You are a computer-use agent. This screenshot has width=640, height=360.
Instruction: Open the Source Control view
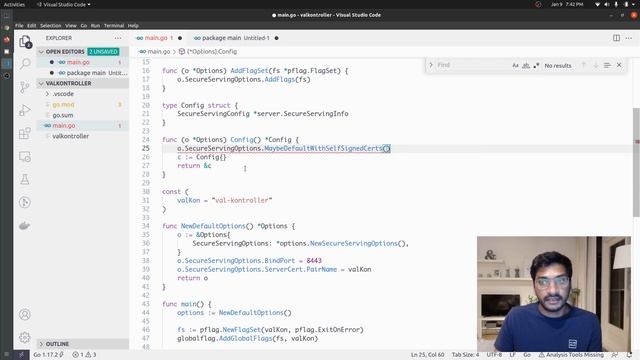(25, 87)
